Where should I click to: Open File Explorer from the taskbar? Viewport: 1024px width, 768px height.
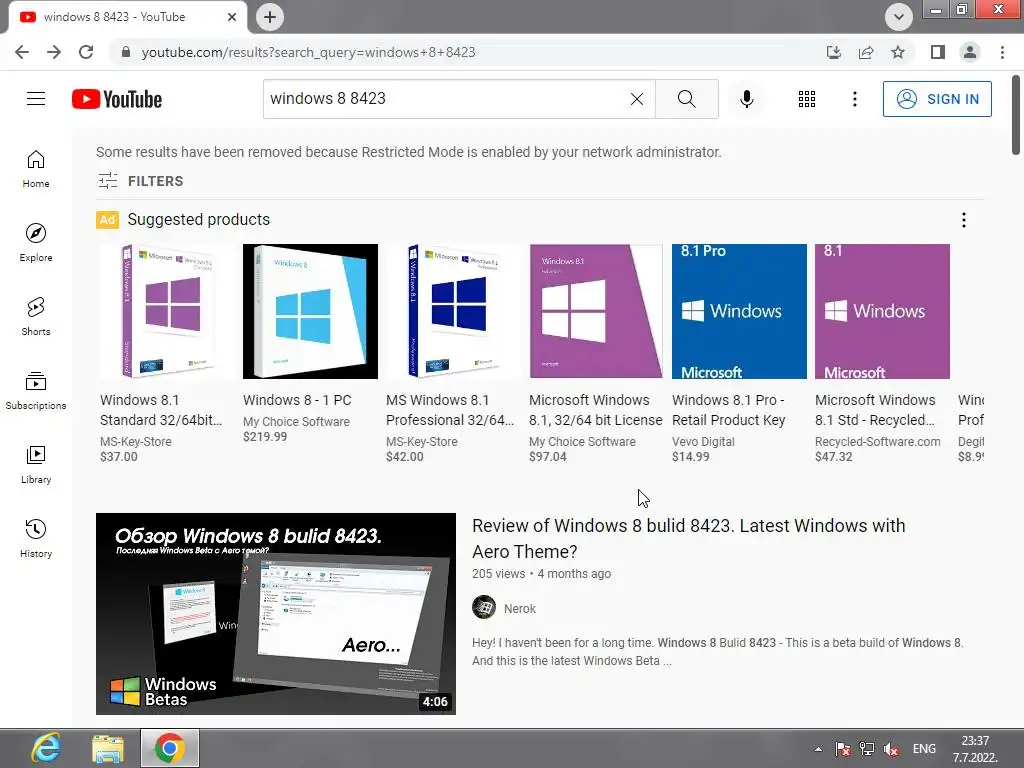pyautogui.click(x=108, y=748)
